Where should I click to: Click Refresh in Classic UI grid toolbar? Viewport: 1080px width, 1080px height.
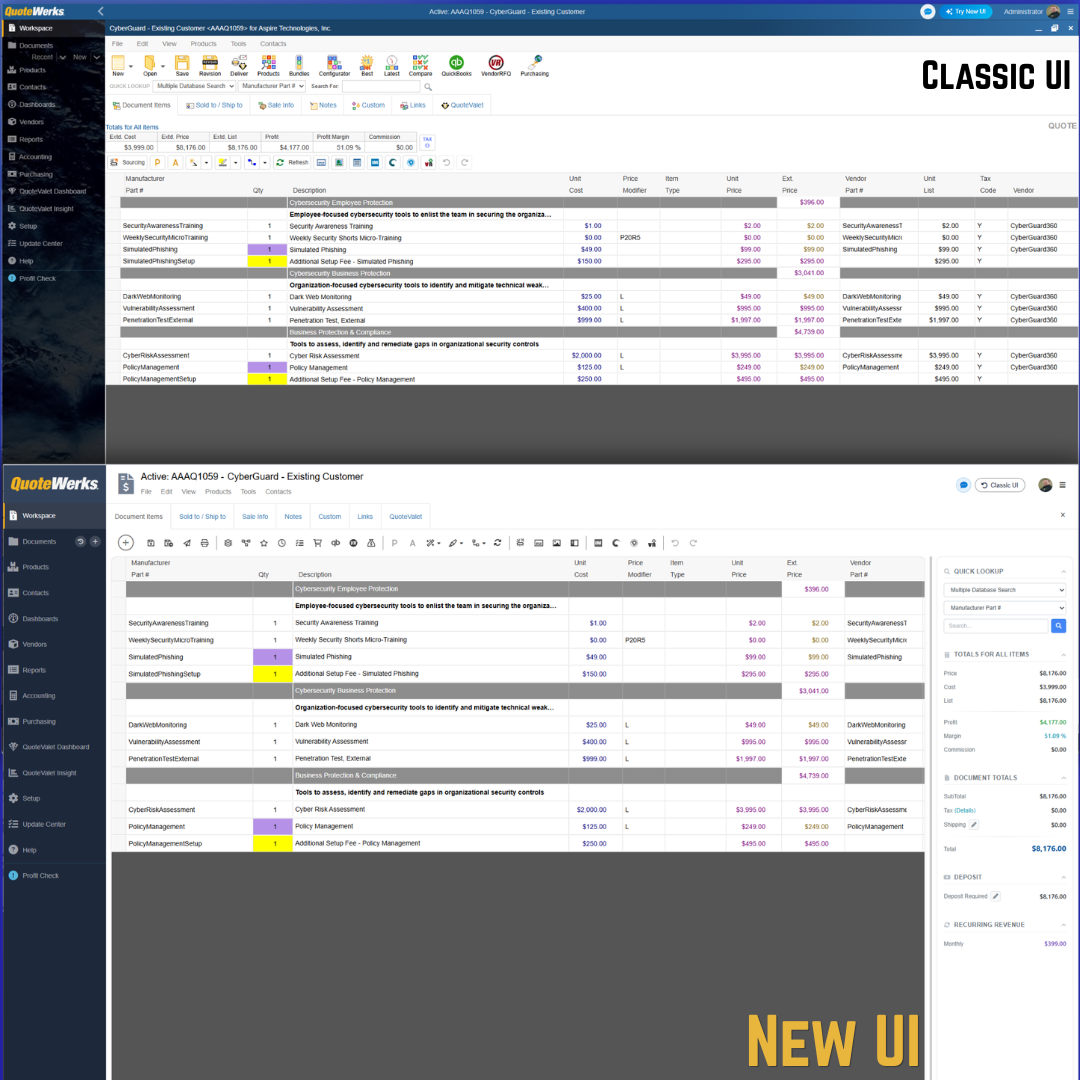(x=292, y=163)
